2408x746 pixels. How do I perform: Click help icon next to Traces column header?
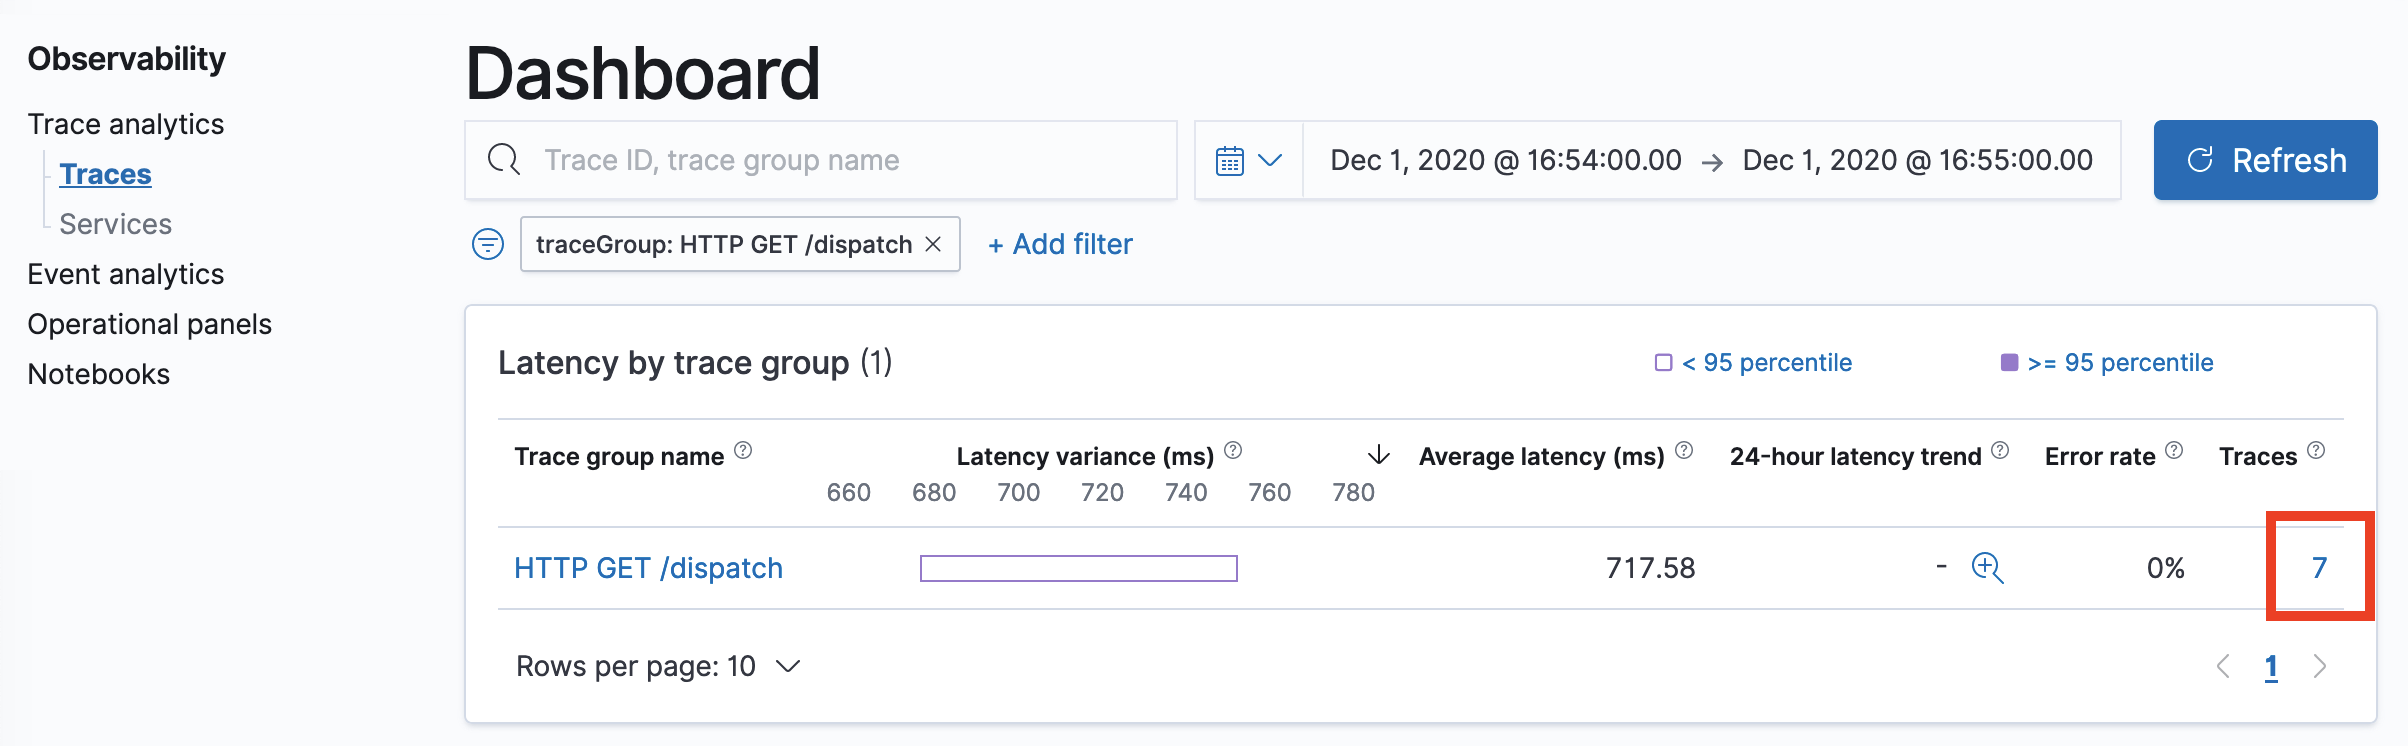[2316, 450]
